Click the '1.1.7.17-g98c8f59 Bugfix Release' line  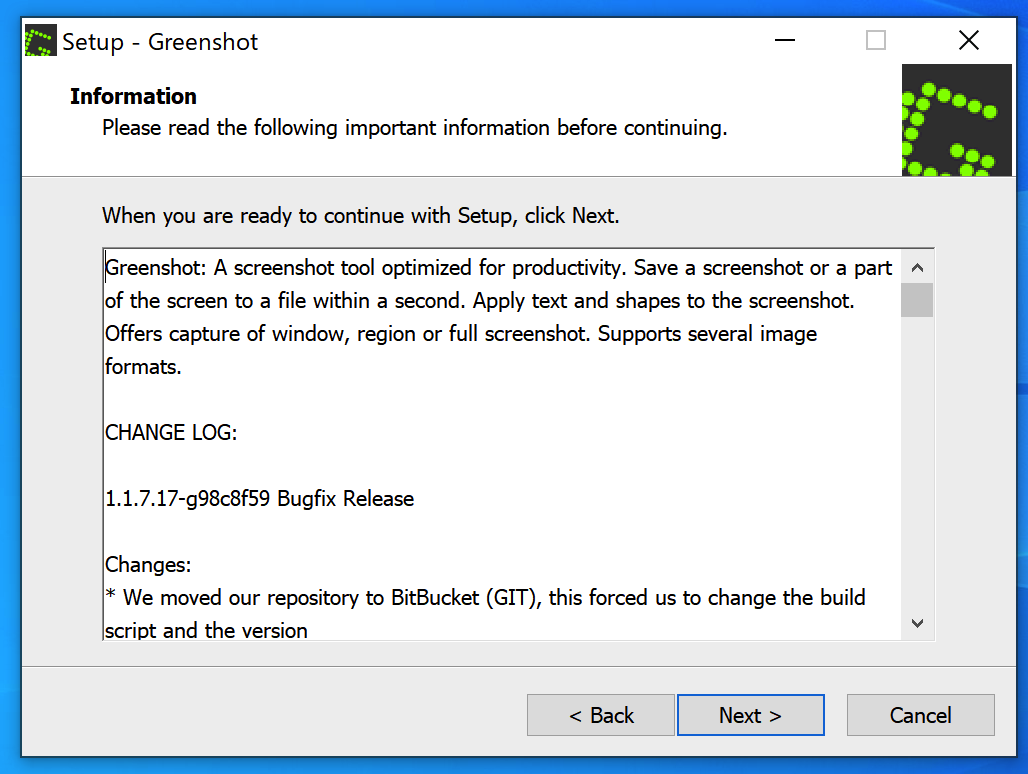(260, 498)
